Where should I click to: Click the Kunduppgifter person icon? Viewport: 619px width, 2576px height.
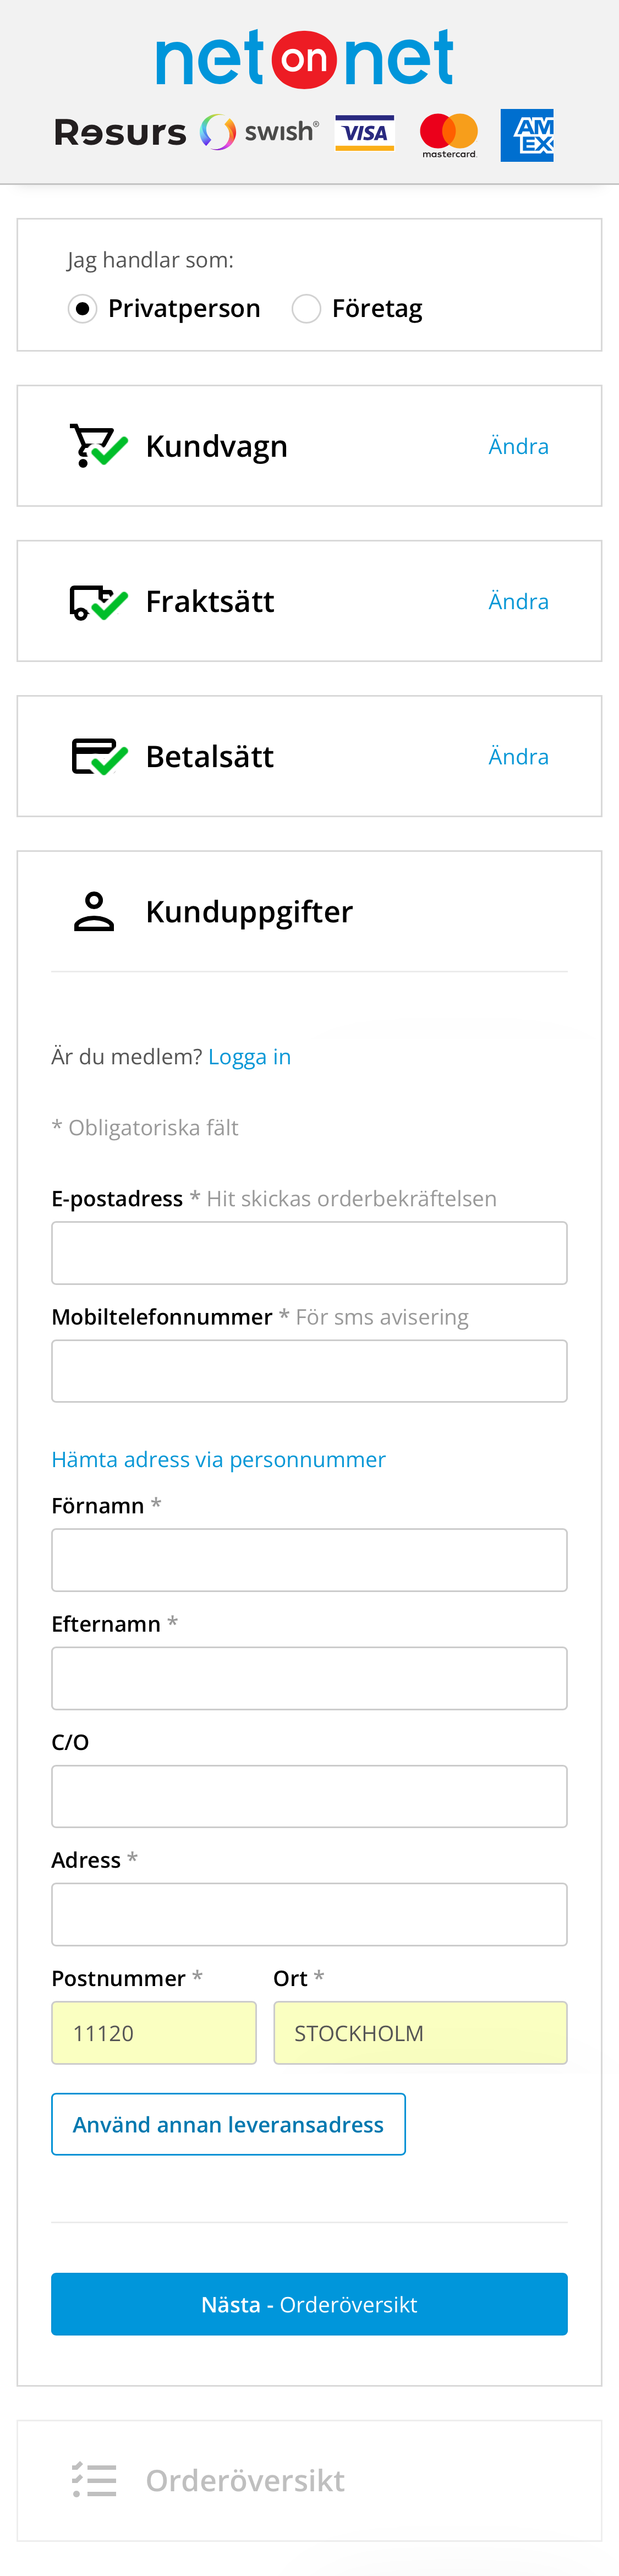pos(93,910)
